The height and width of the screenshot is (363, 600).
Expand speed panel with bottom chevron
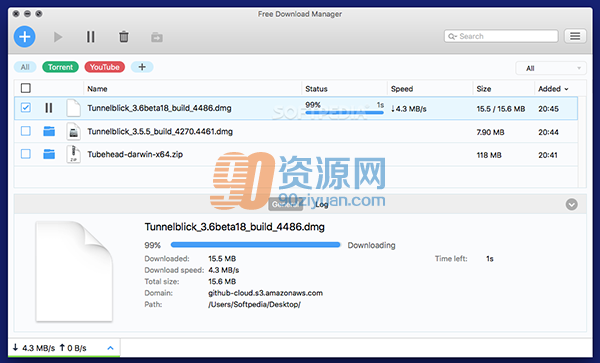click(x=110, y=348)
